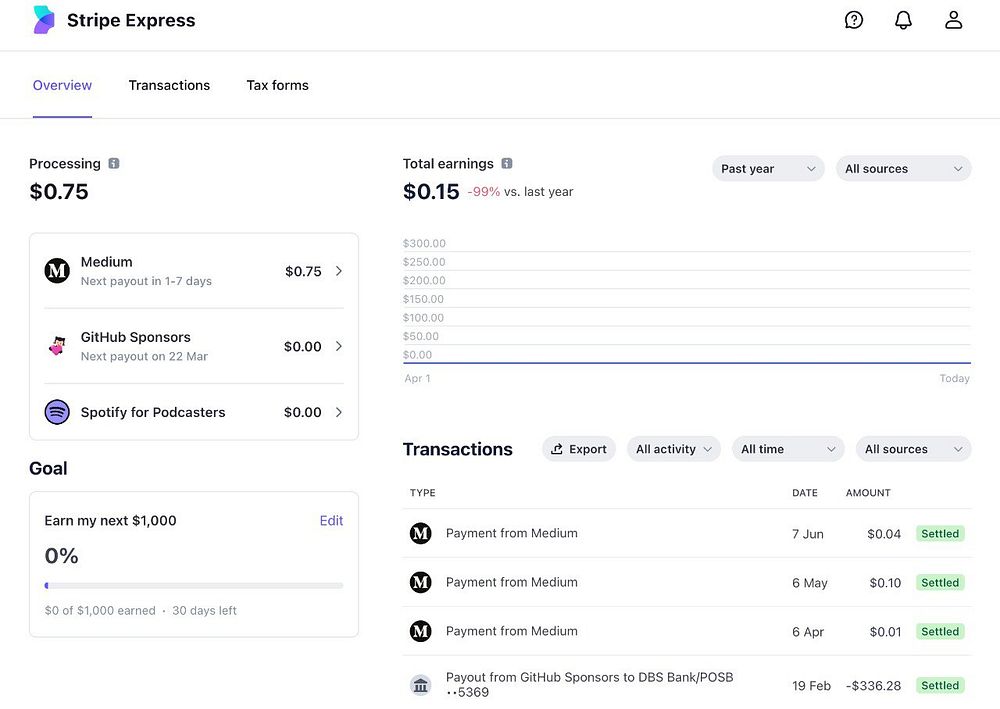The width and height of the screenshot is (1000, 709).
Task: Click the Processing info icon
Action: coord(114,163)
